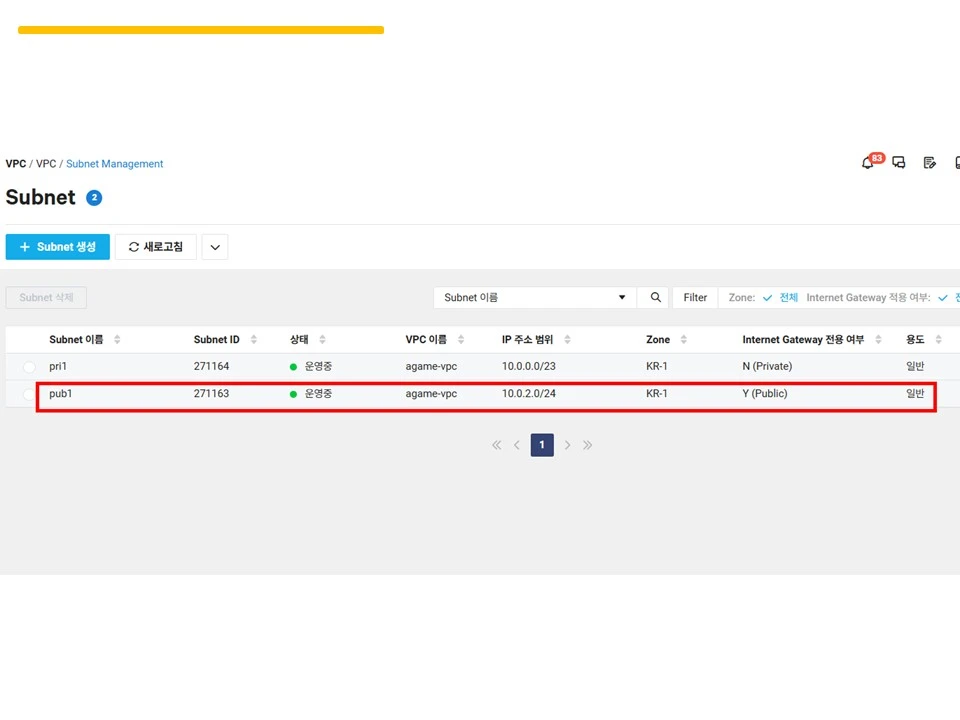Open Subnet Management breadcrumb link

pyautogui.click(x=114, y=163)
